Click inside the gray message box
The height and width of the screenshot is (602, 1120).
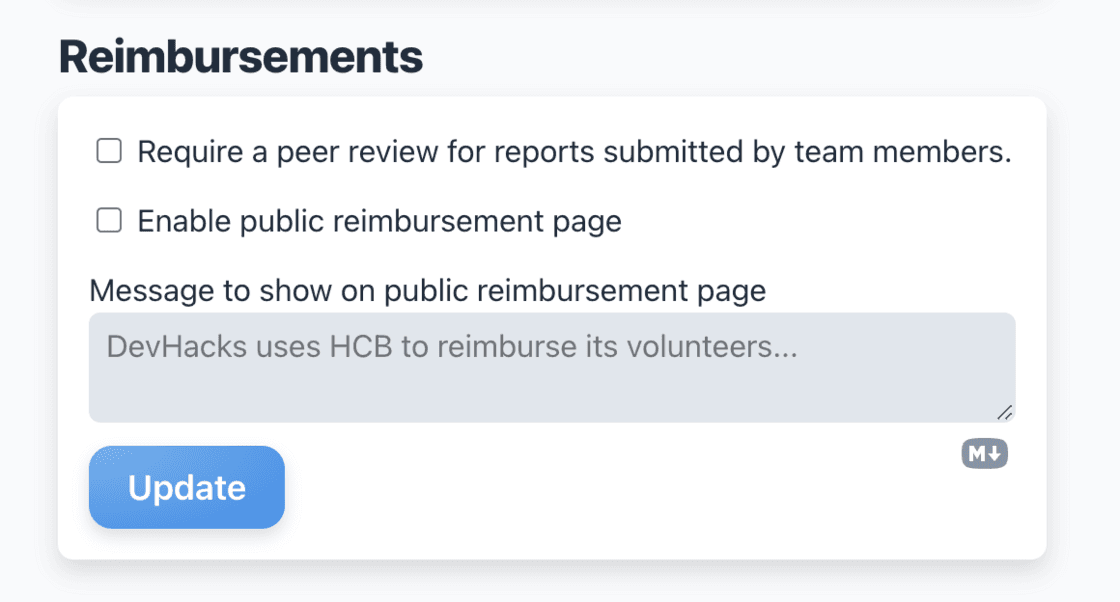552,385
